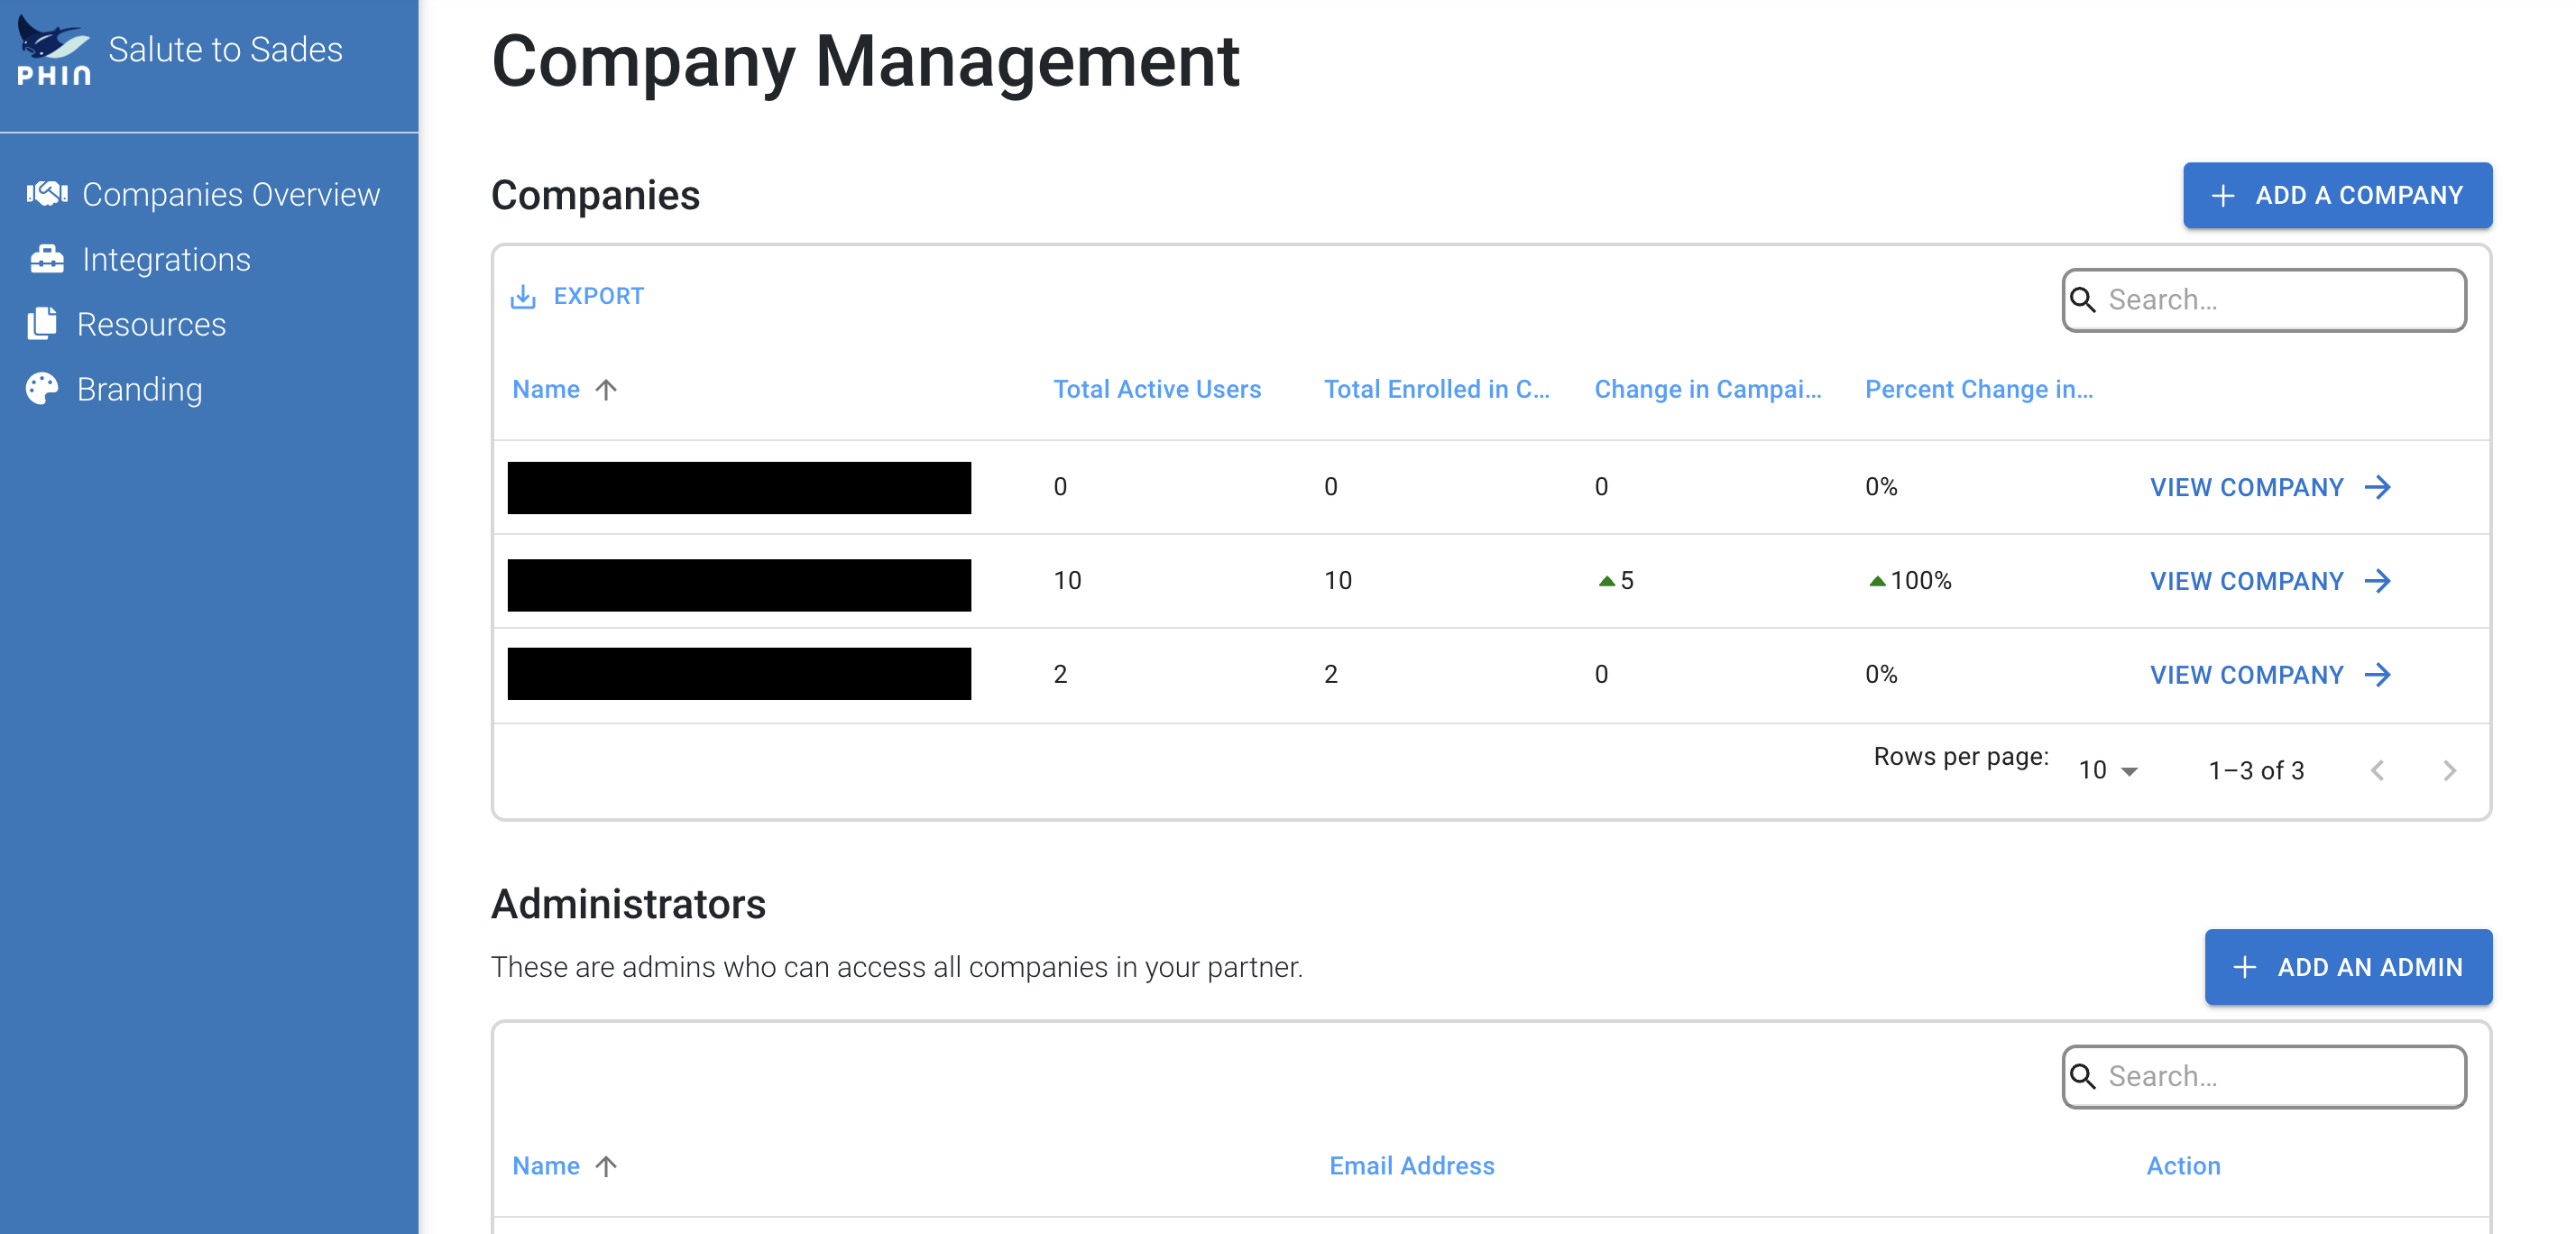Click the Action column header

click(2183, 1166)
